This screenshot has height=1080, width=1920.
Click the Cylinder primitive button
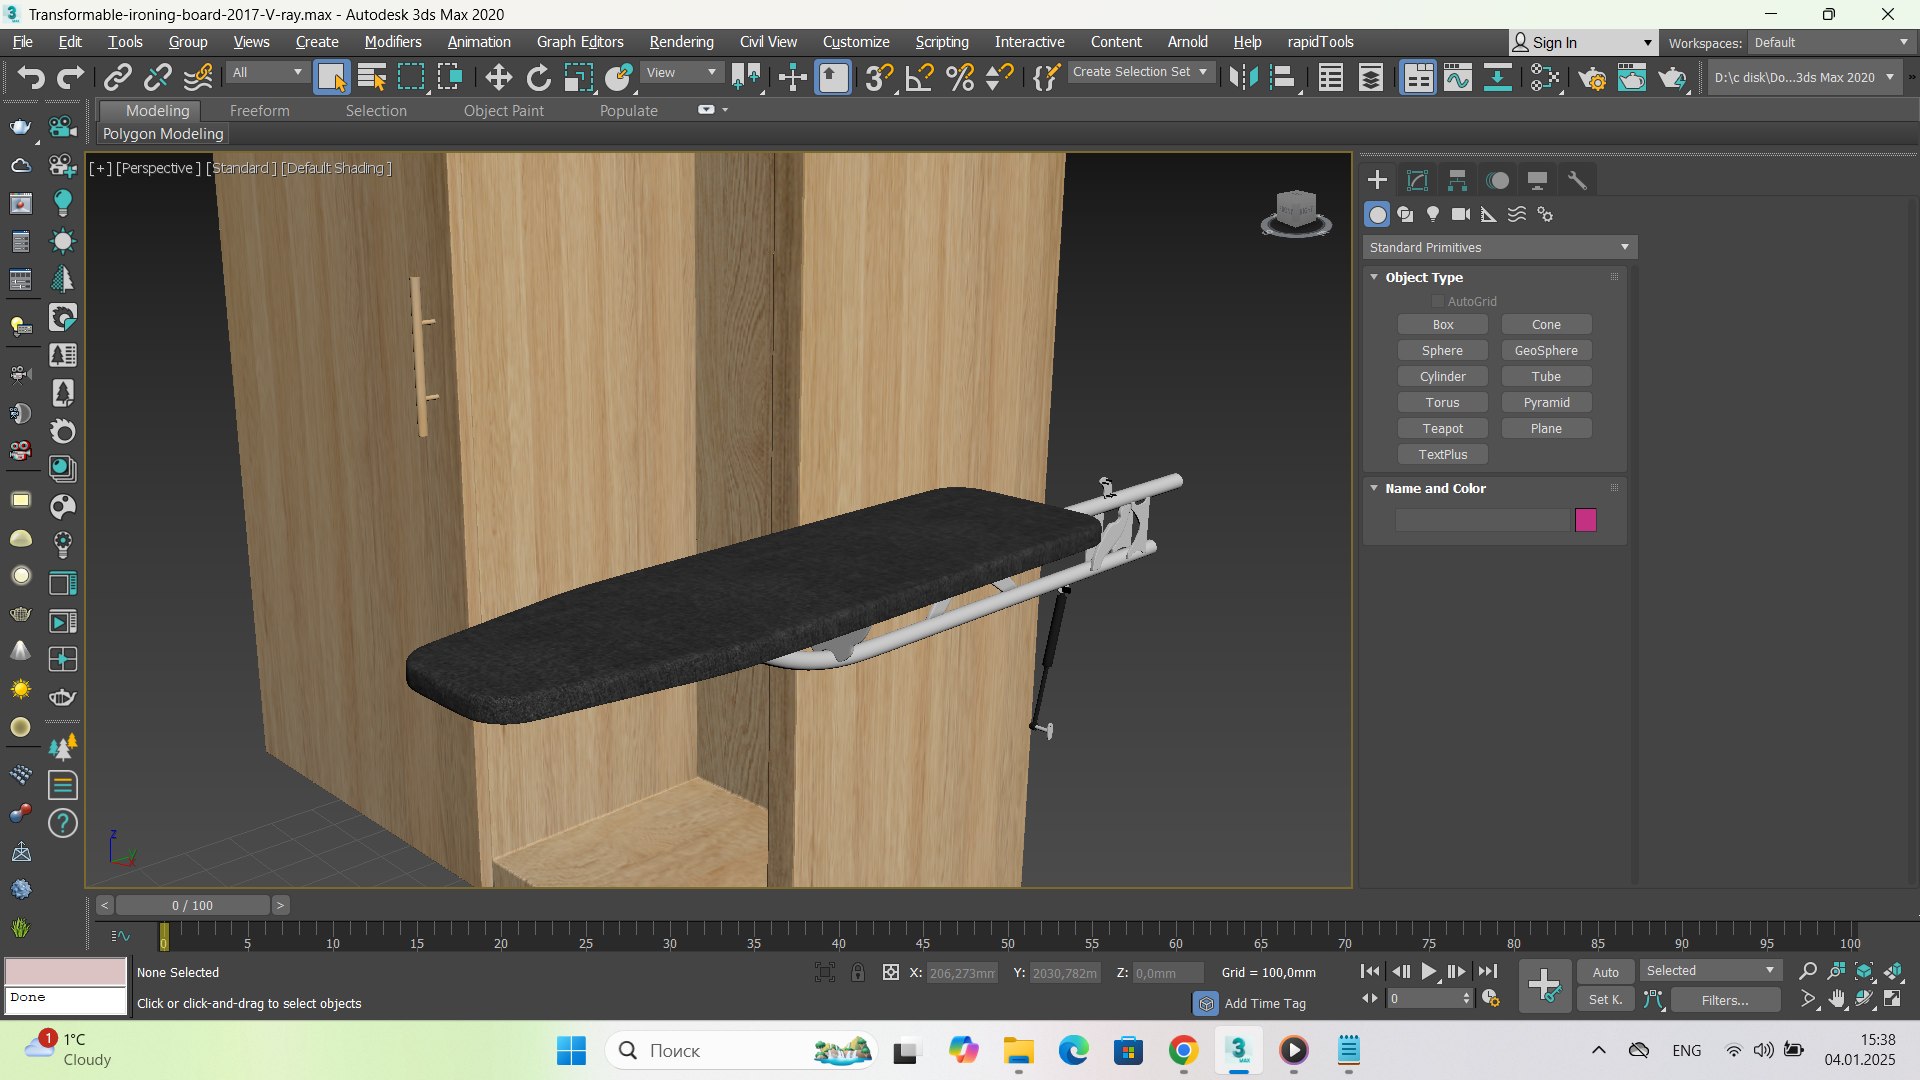1442,376
